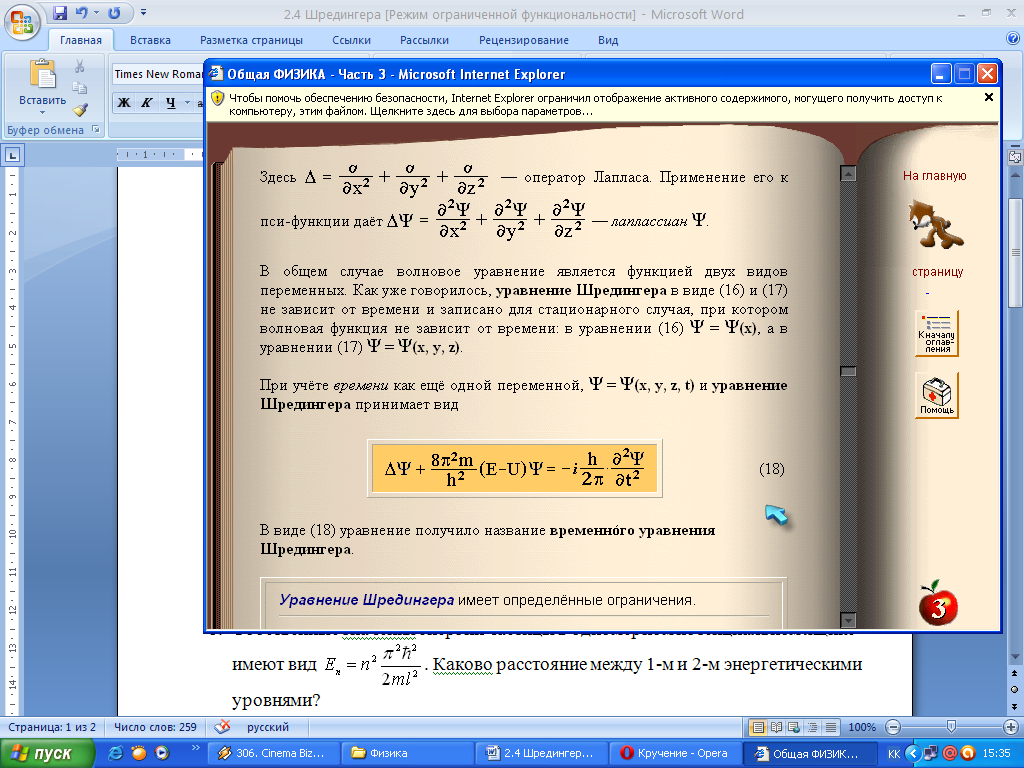Screen dimensions: 1024x768
Task: Click the 'На главную' link
Action: [935, 176]
